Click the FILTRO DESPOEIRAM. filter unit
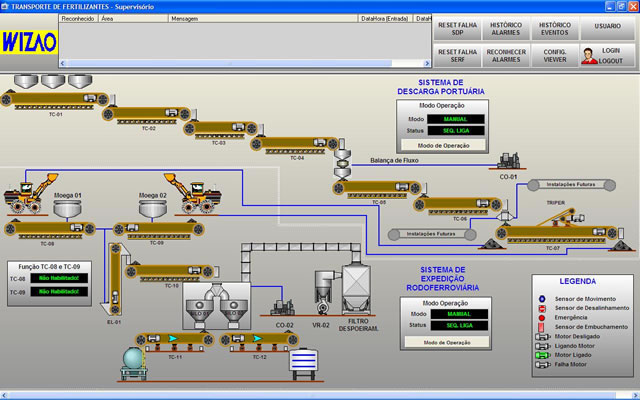 [356, 290]
